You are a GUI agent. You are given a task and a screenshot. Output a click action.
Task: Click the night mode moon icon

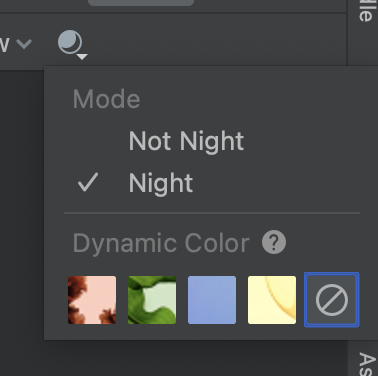(70, 42)
